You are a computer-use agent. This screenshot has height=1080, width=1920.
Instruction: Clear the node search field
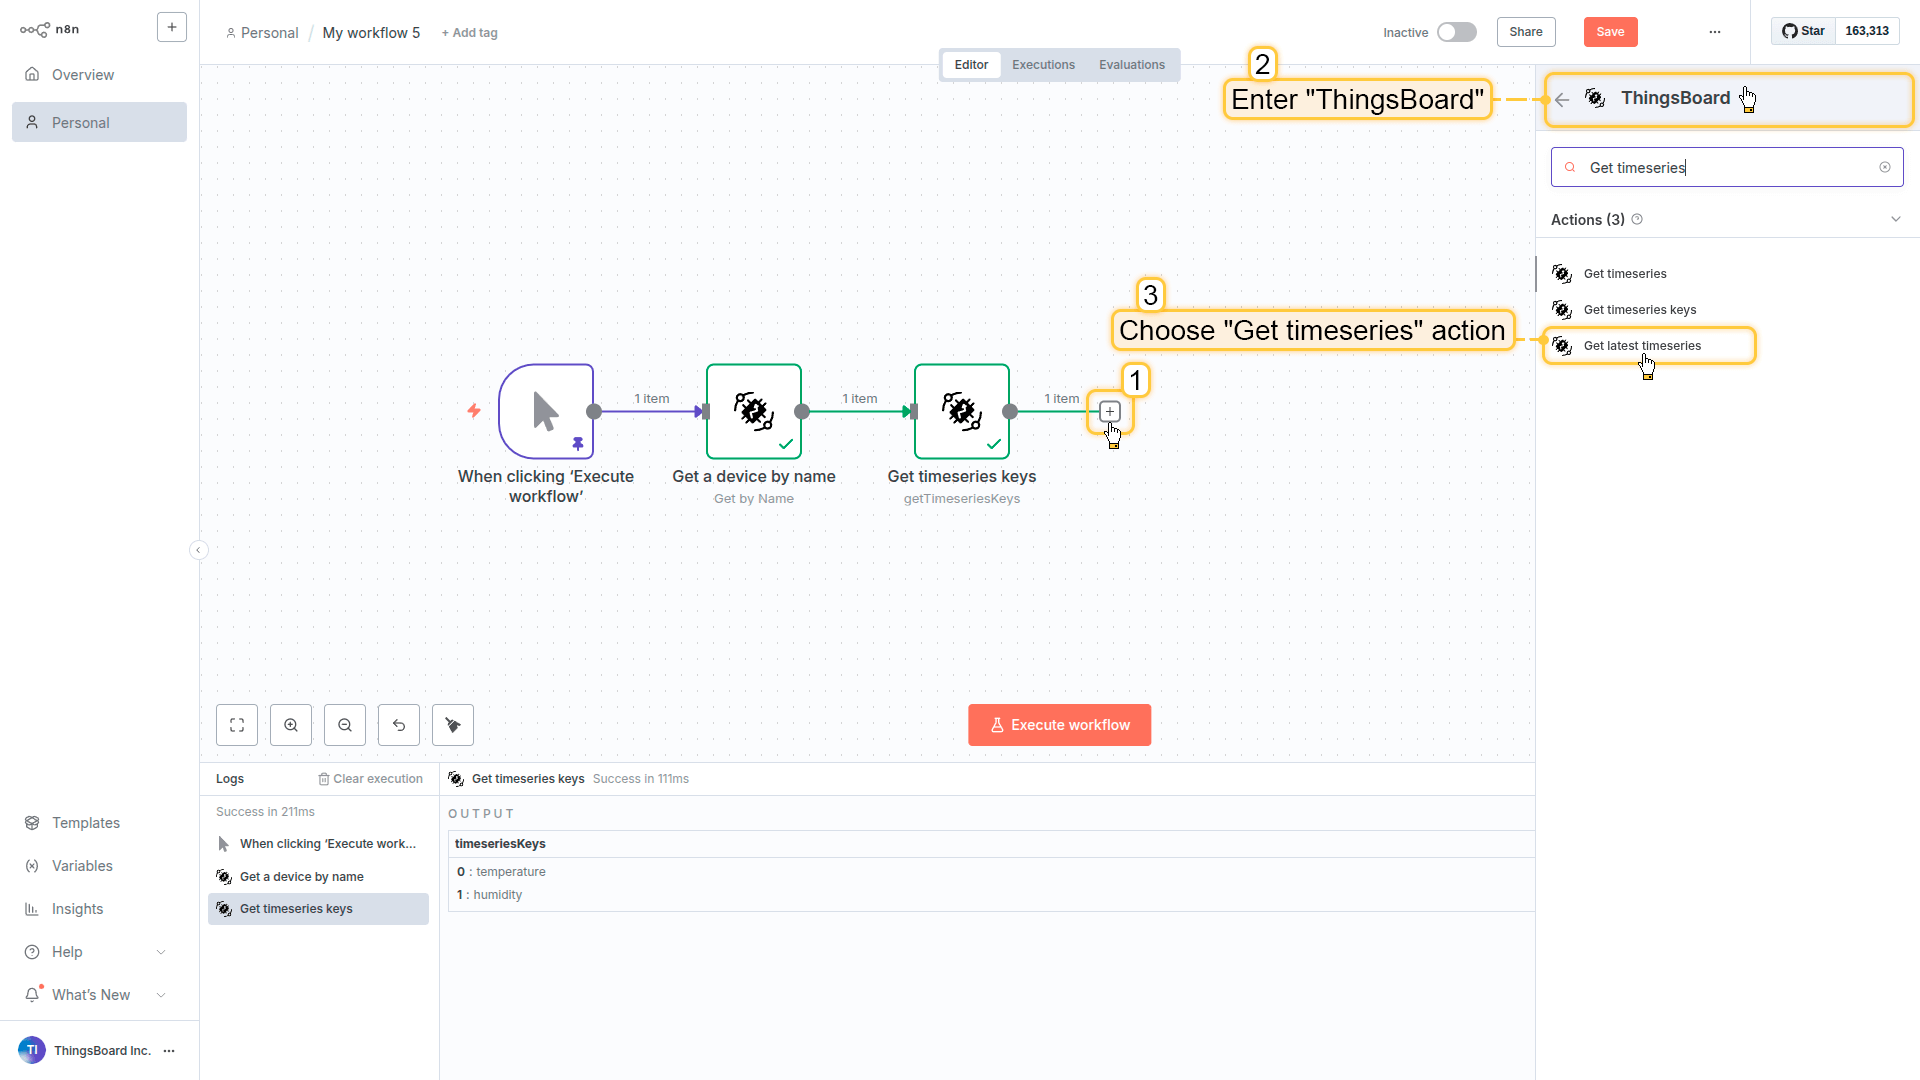click(x=1885, y=167)
